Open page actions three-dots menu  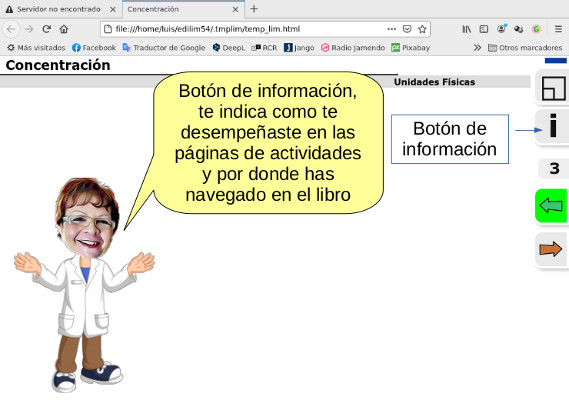[x=392, y=29]
